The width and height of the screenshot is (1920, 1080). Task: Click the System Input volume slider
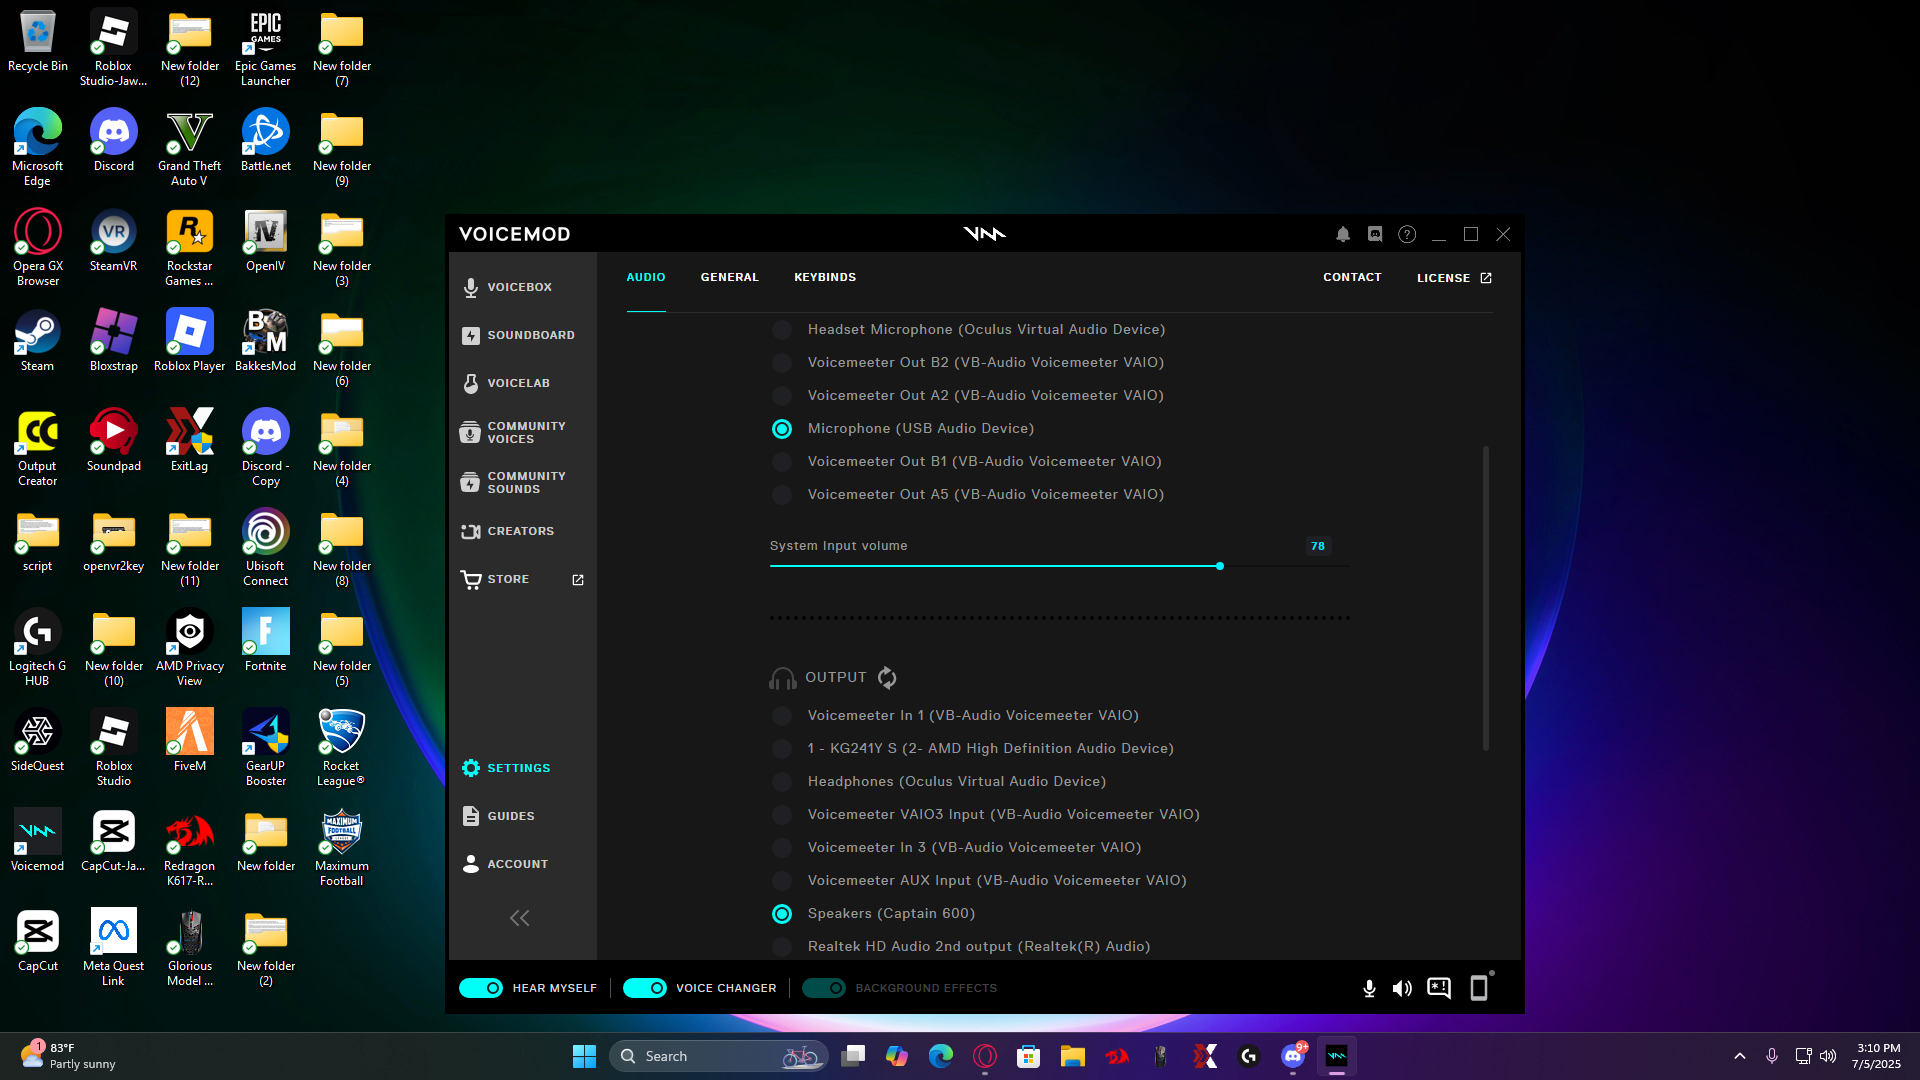point(1219,566)
